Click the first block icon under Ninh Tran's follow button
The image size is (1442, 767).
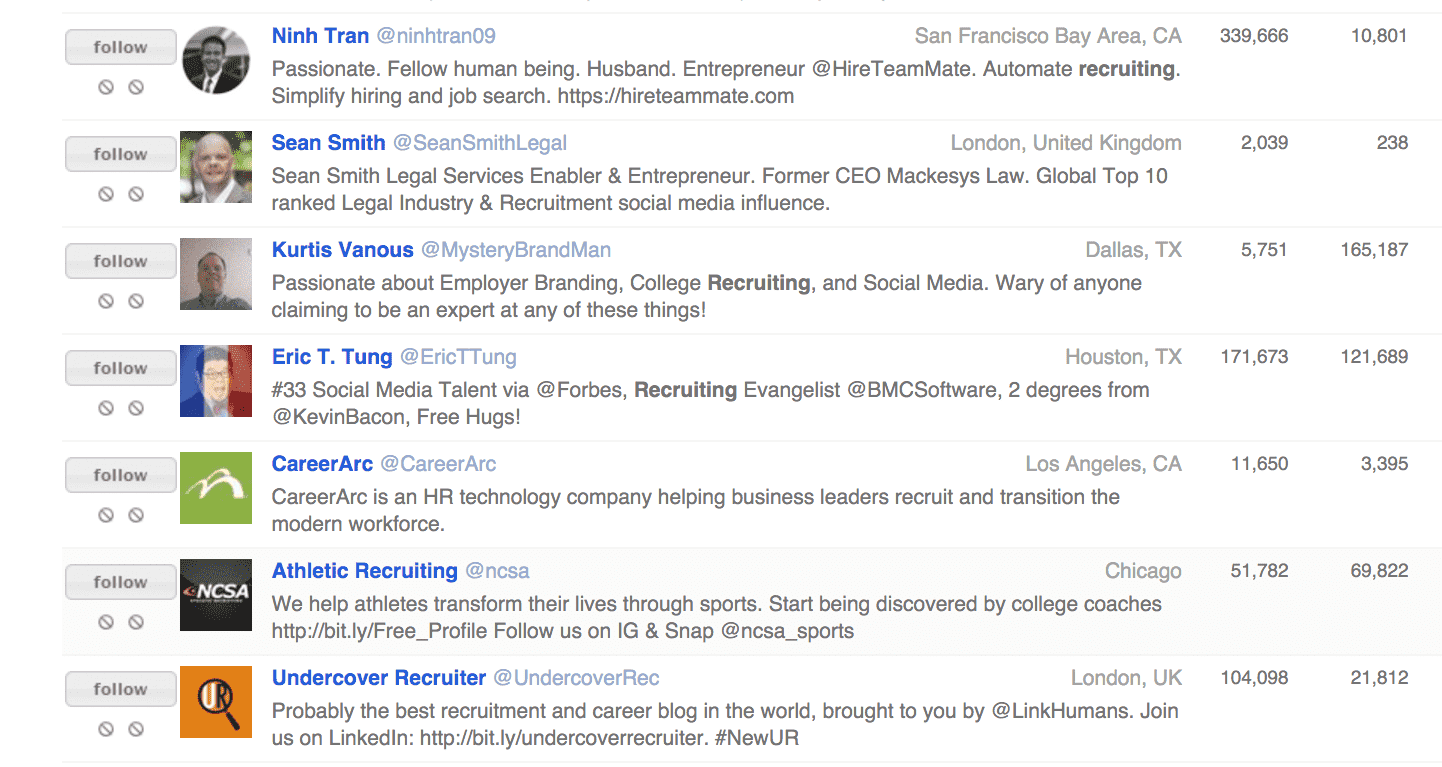[106, 87]
